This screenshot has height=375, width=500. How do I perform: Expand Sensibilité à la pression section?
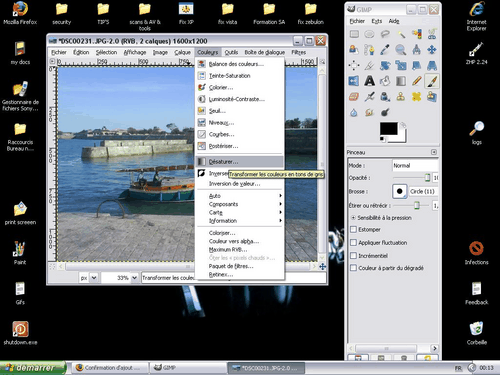click(x=353, y=218)
